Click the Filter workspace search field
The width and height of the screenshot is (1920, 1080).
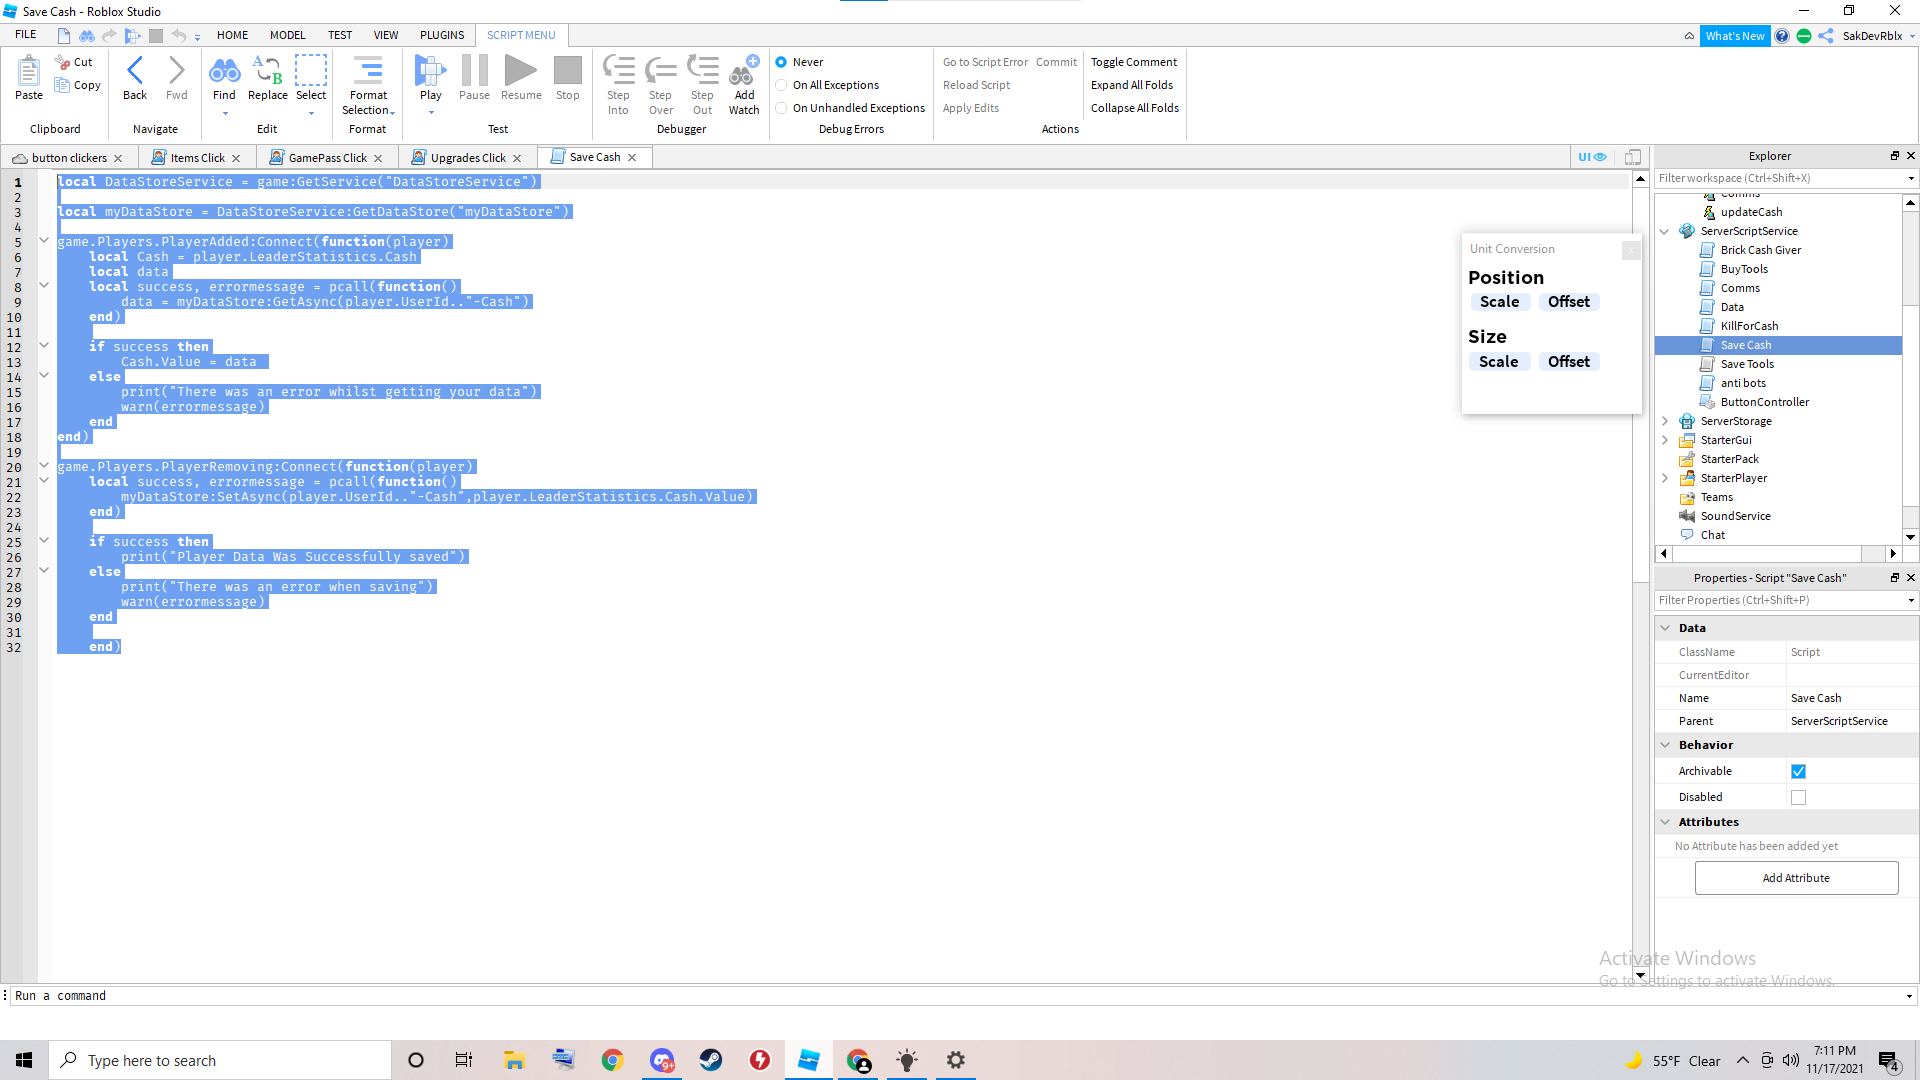coord(1778,179)
